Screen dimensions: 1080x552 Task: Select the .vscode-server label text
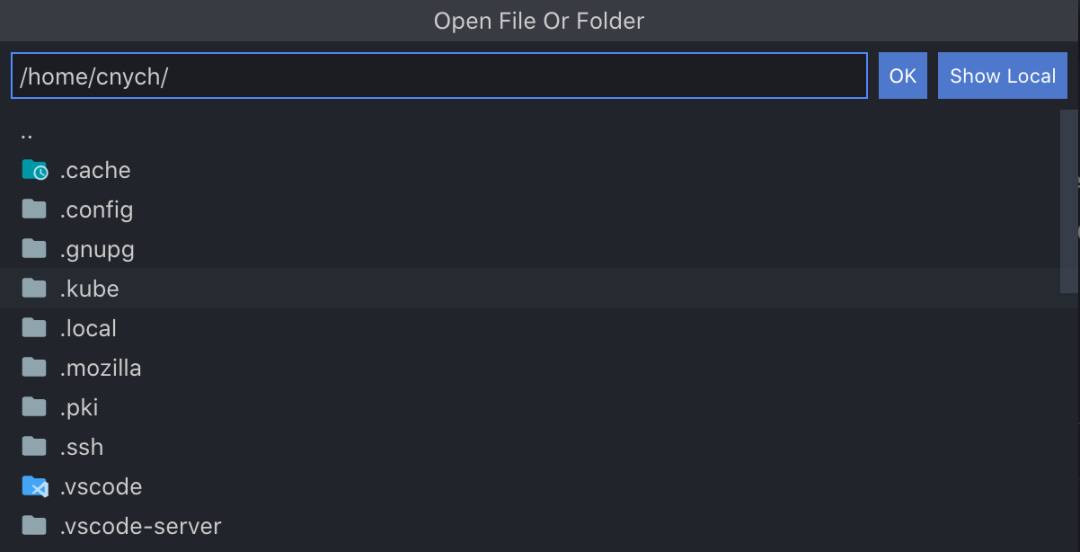click(x=141, y=527)
